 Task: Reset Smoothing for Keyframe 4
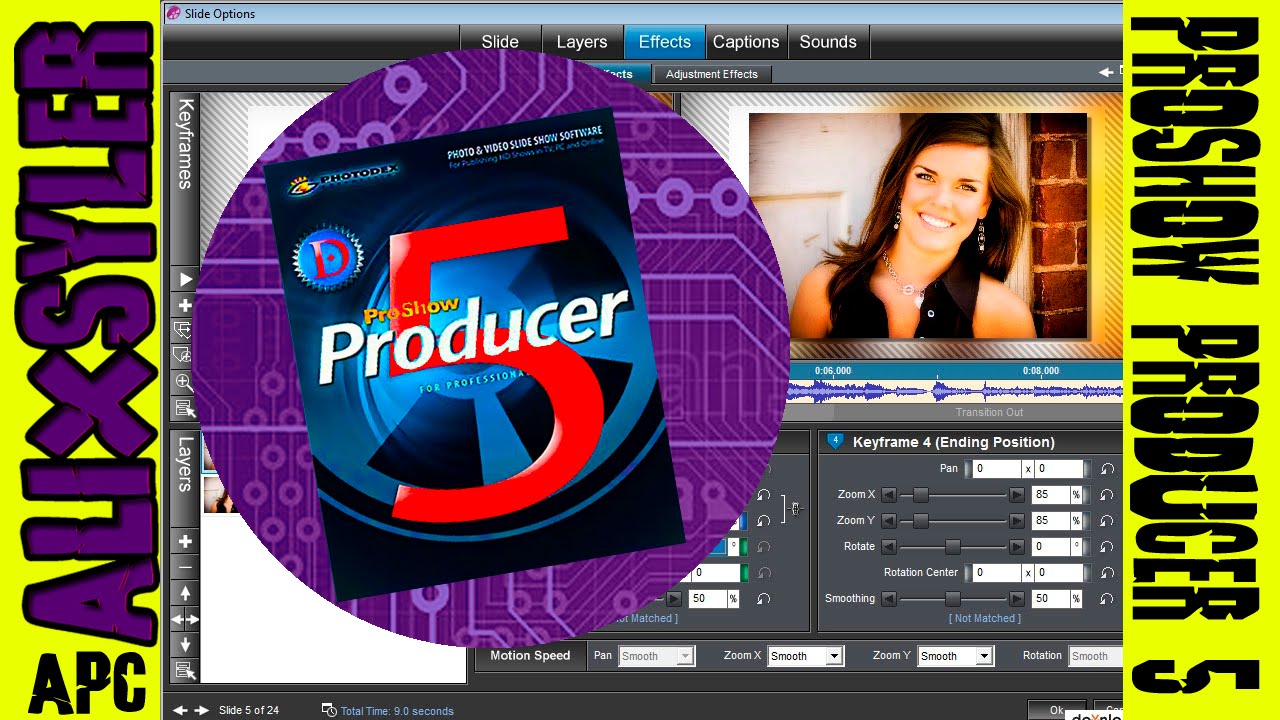[x=1107, y=598]
